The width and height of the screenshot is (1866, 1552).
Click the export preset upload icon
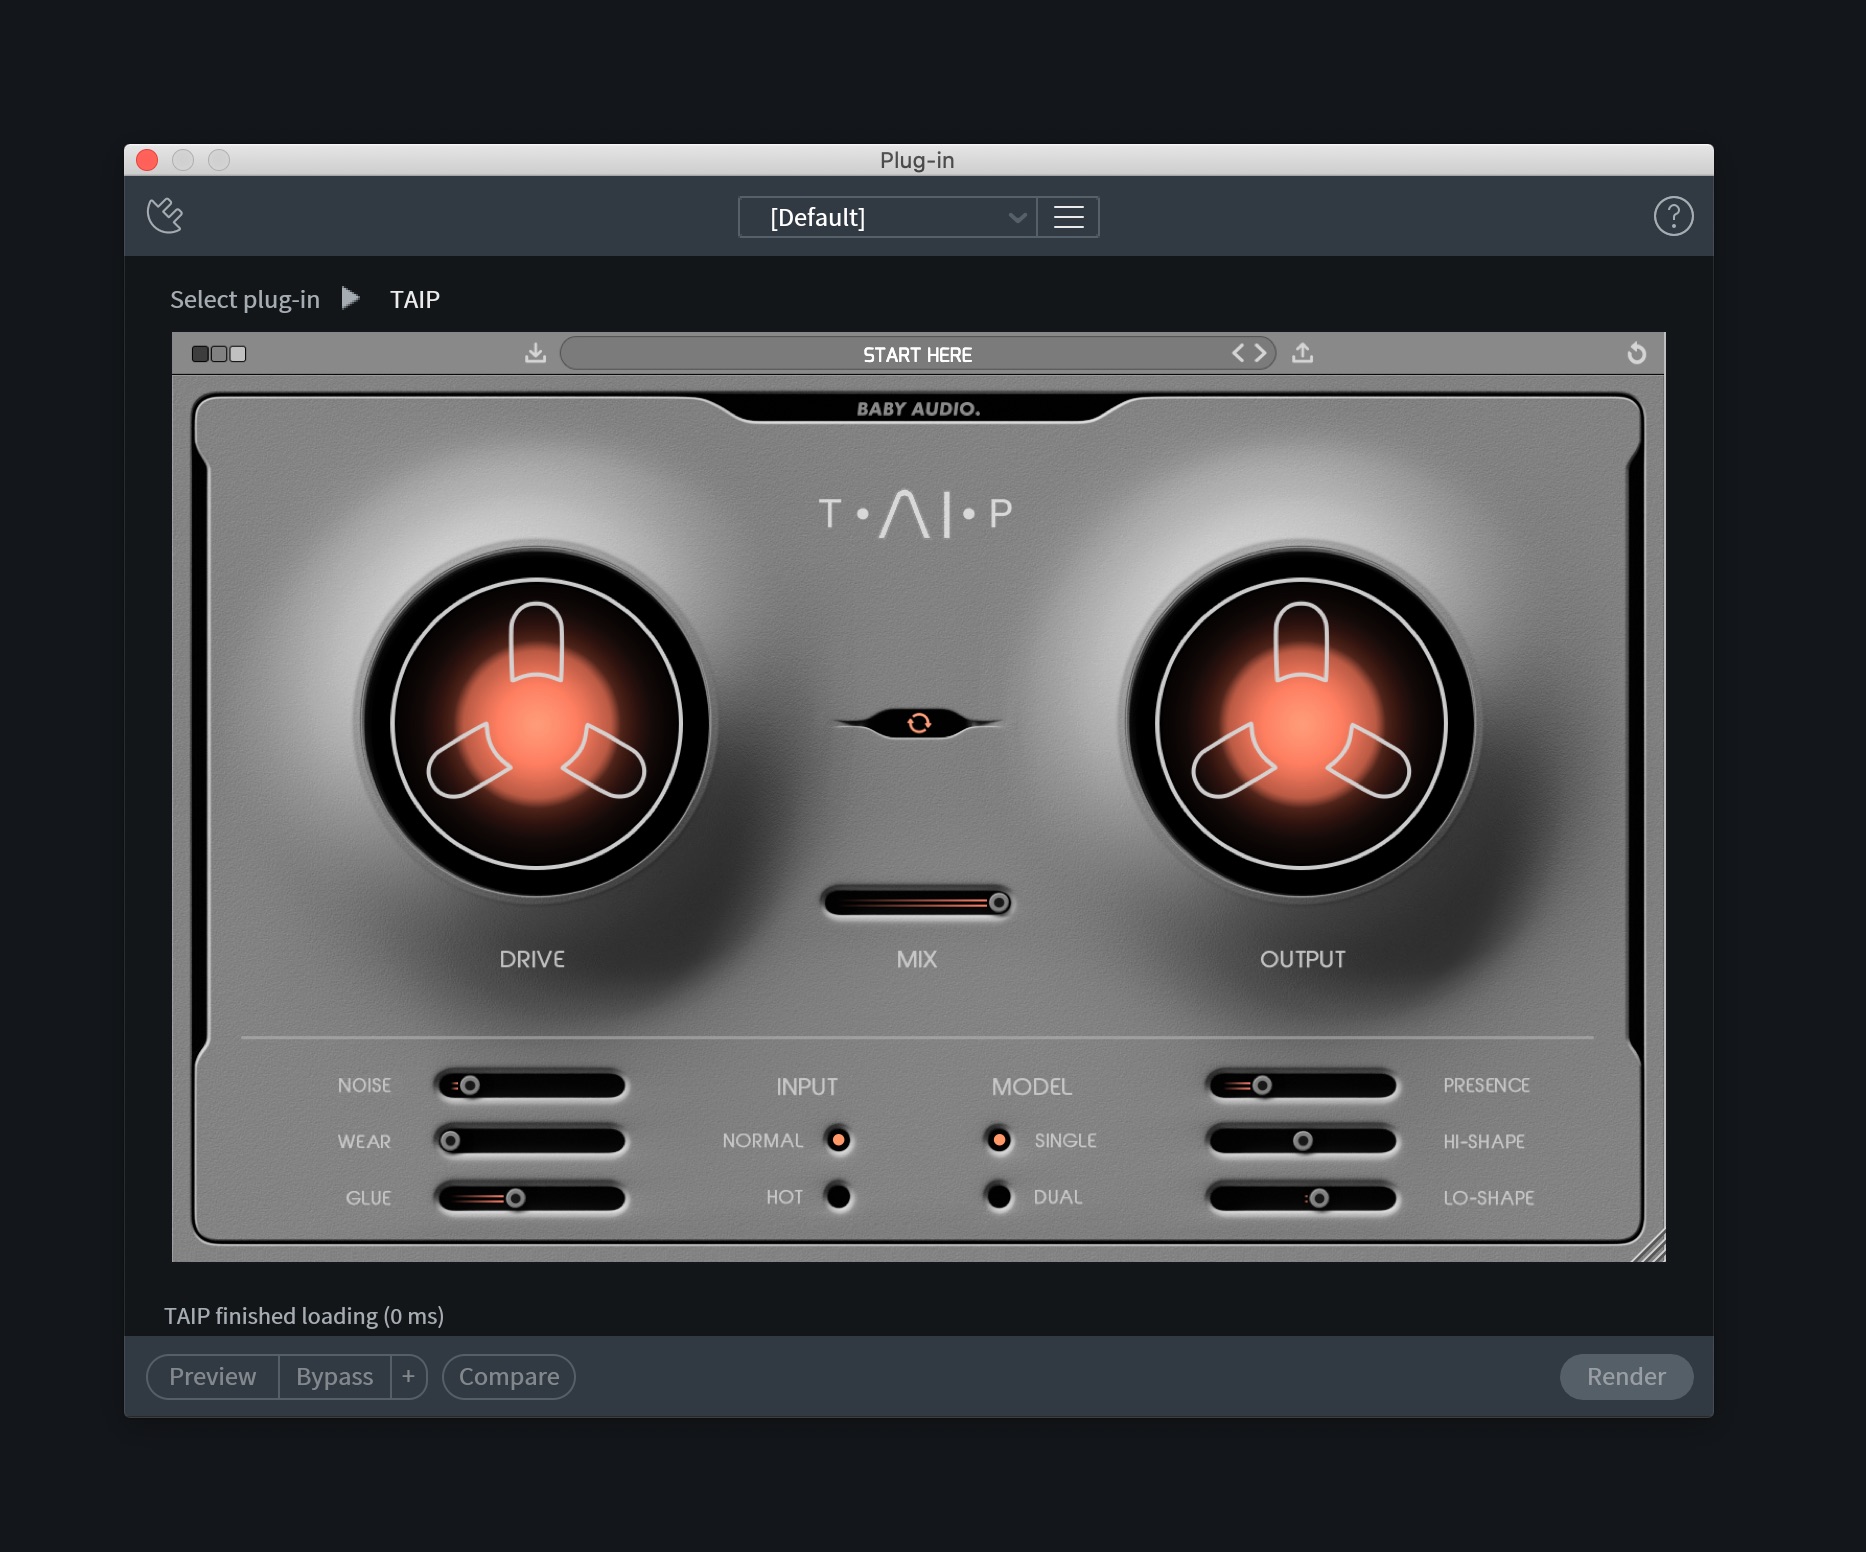pos(1302,353)
